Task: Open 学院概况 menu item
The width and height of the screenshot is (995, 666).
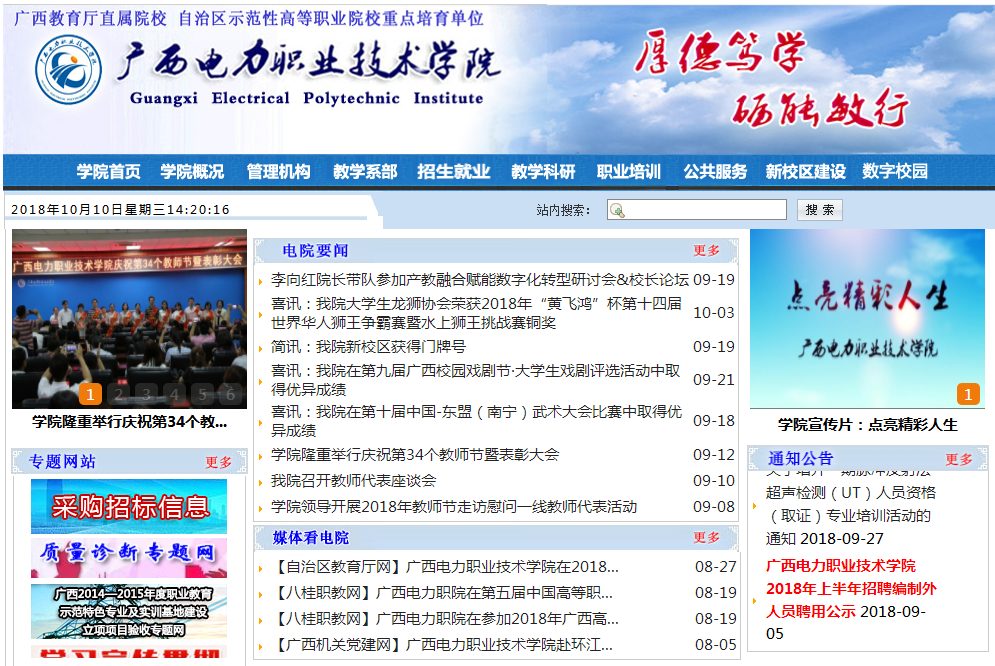Action: (192, 171)
